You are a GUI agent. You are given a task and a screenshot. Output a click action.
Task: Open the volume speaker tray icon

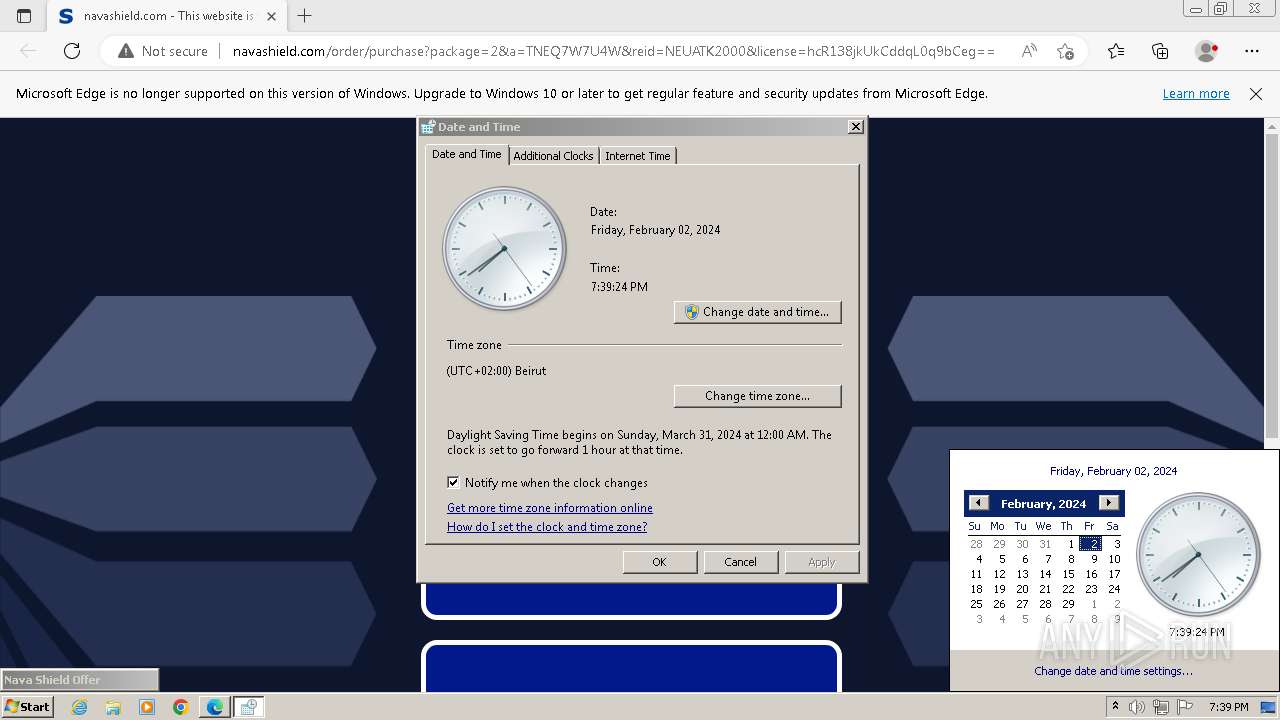(1137, 707)
